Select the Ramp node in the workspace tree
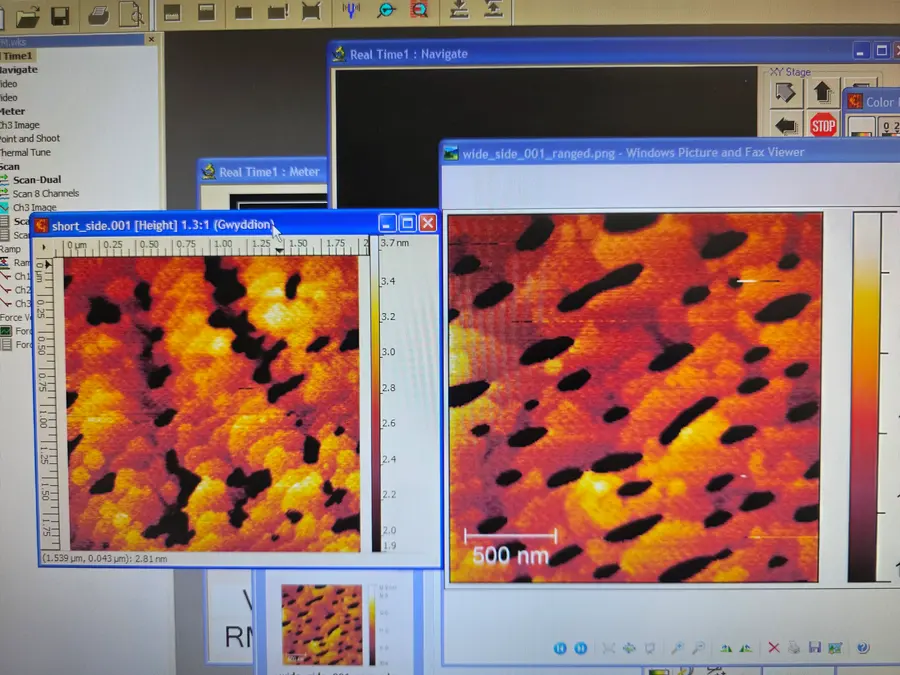The image size is (900, 675). (x=10, y=249)
